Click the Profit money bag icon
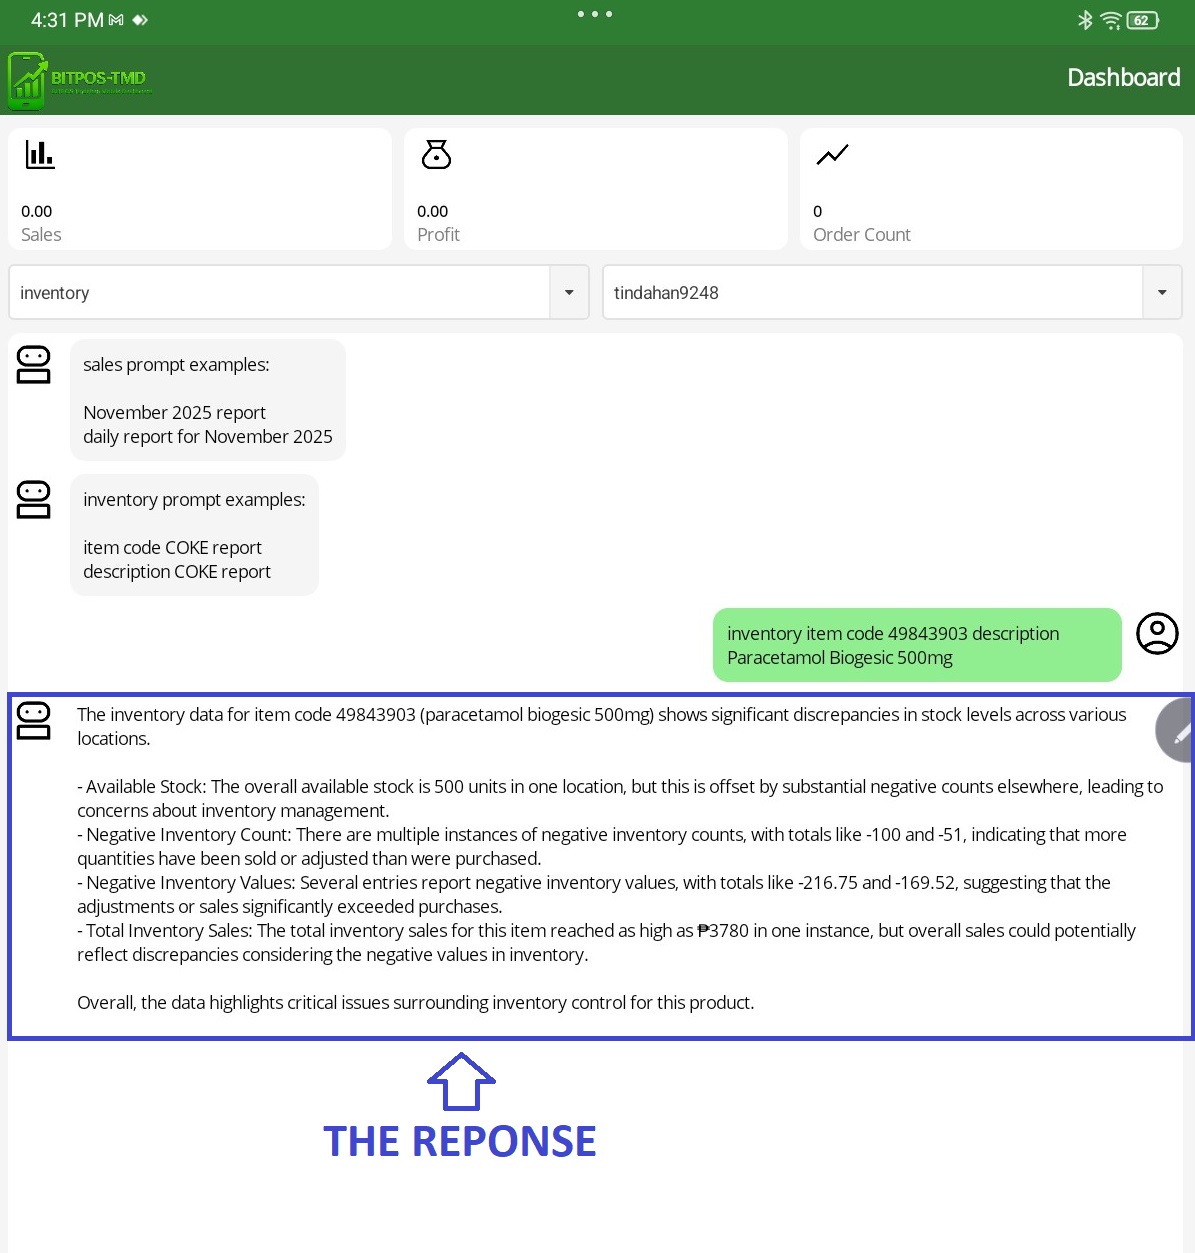The width and height of the screenshot is (1195, 1253). point(436,155)
